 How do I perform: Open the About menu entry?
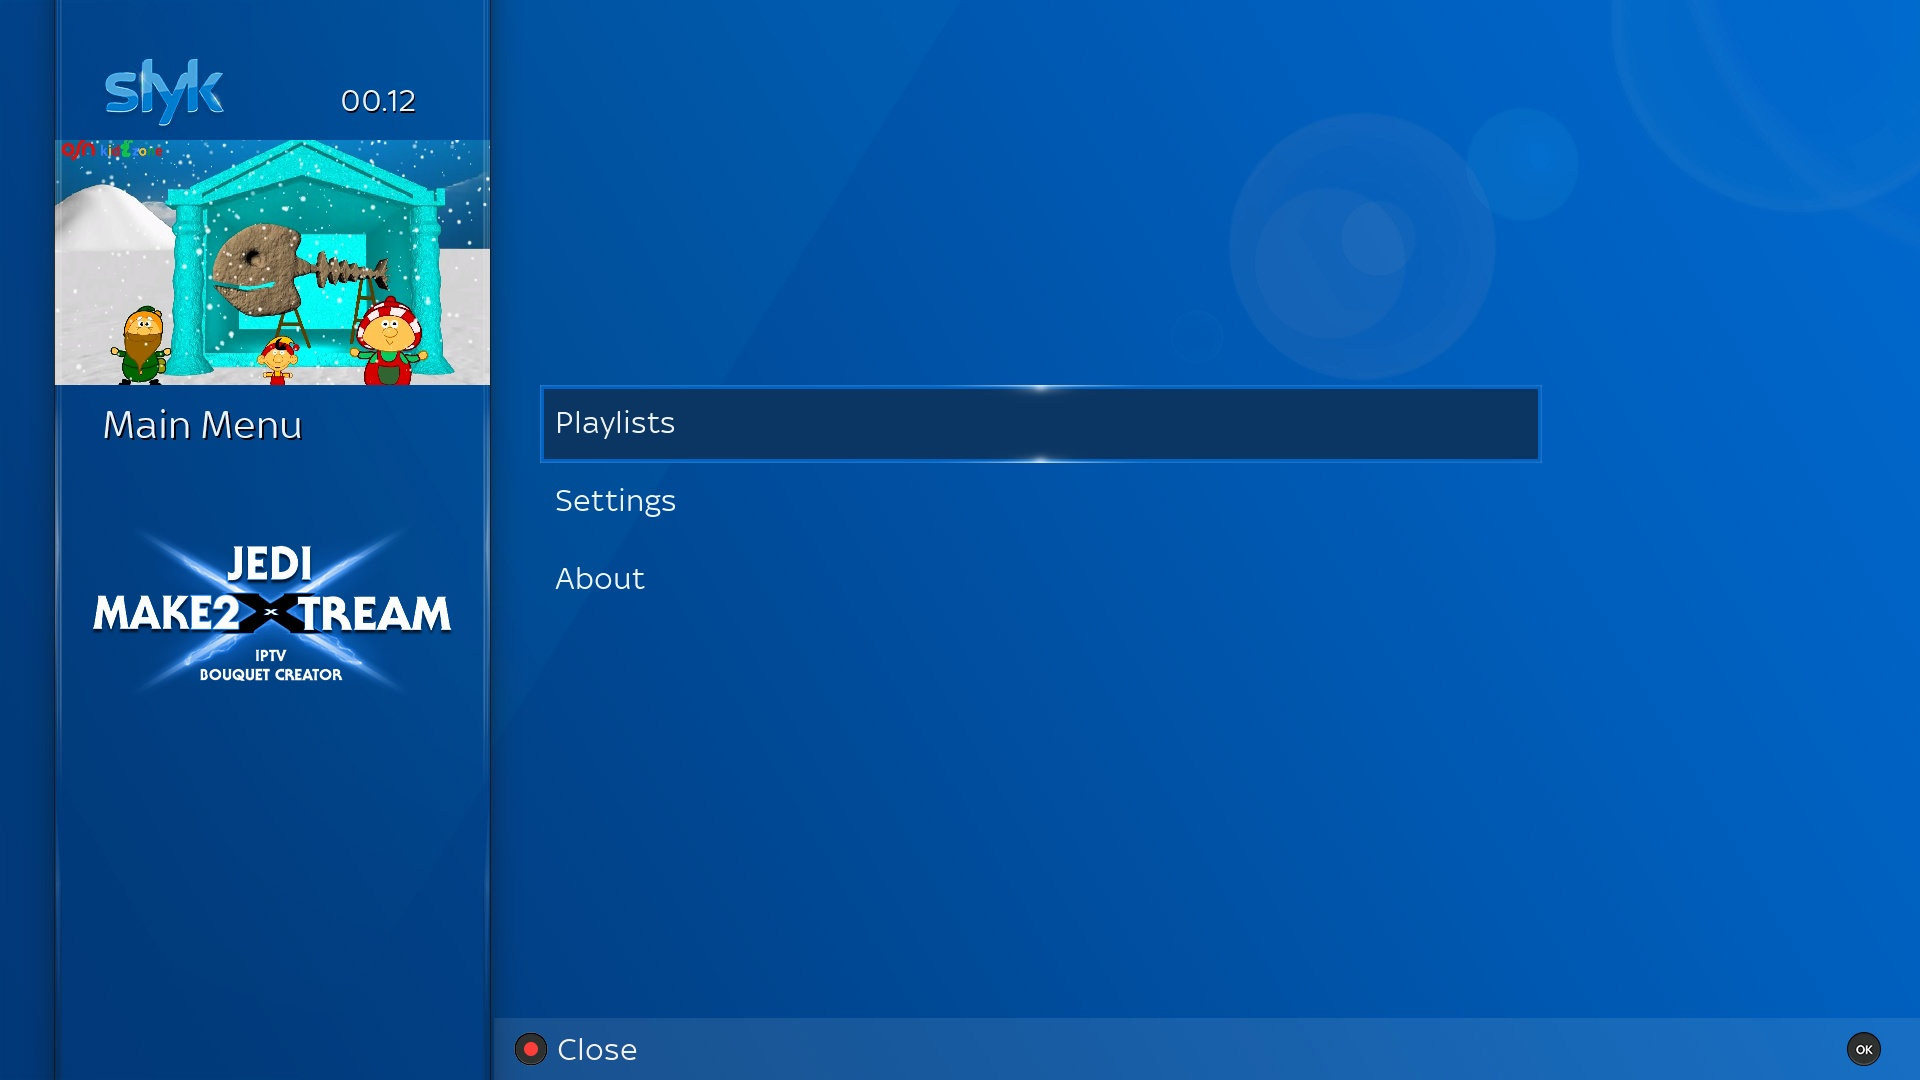pos(1040,579)
